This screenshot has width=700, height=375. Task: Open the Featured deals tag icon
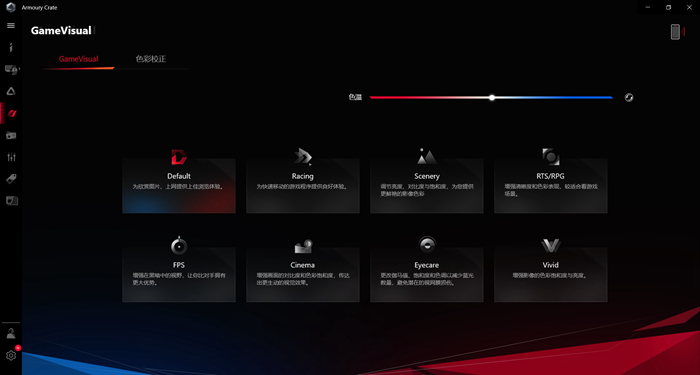click(x=11, y=179)
